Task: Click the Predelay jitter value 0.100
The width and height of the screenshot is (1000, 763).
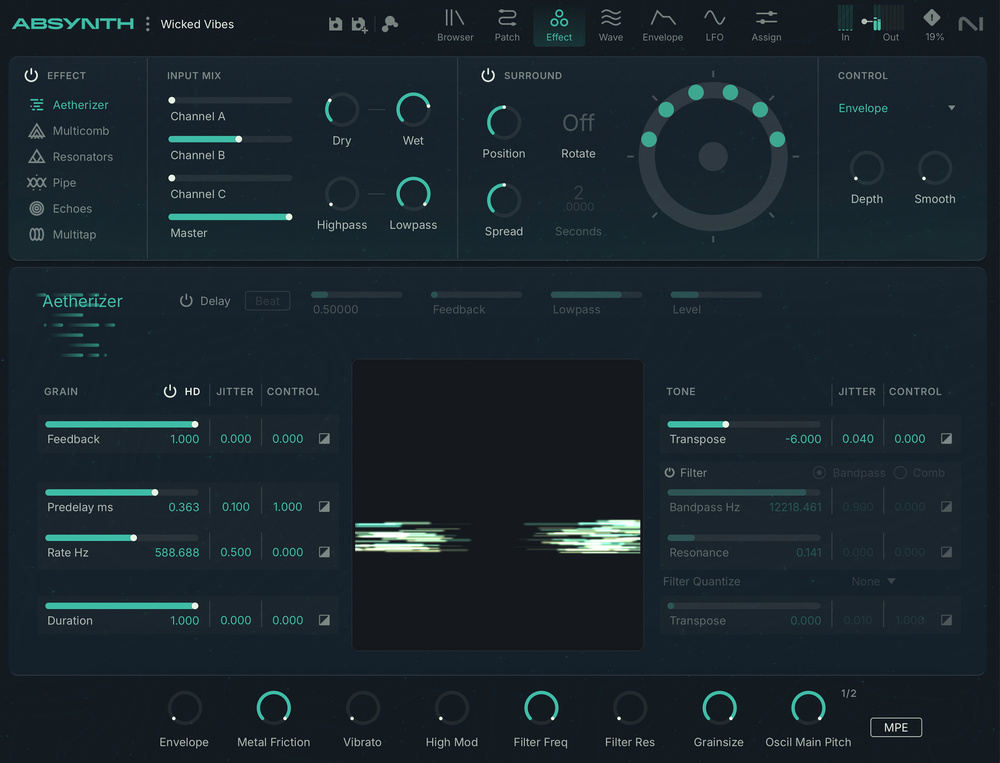Action: (235, 507)
